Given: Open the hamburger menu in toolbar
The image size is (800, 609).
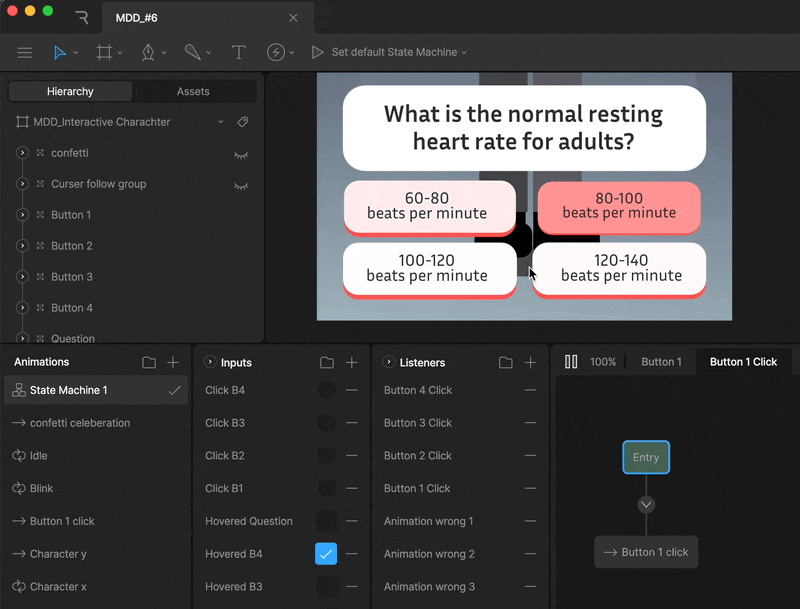Looking at the screenshot, I should tap(25, 52).
